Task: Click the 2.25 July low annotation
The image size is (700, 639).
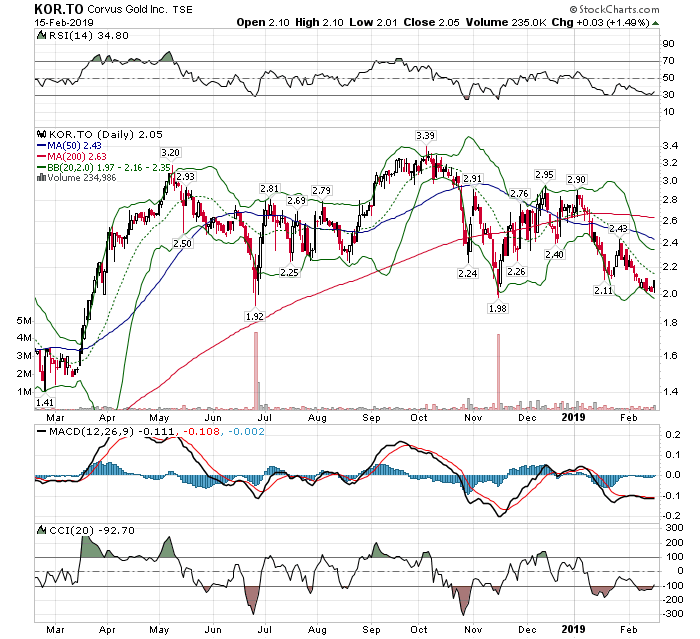Action: 289,272
